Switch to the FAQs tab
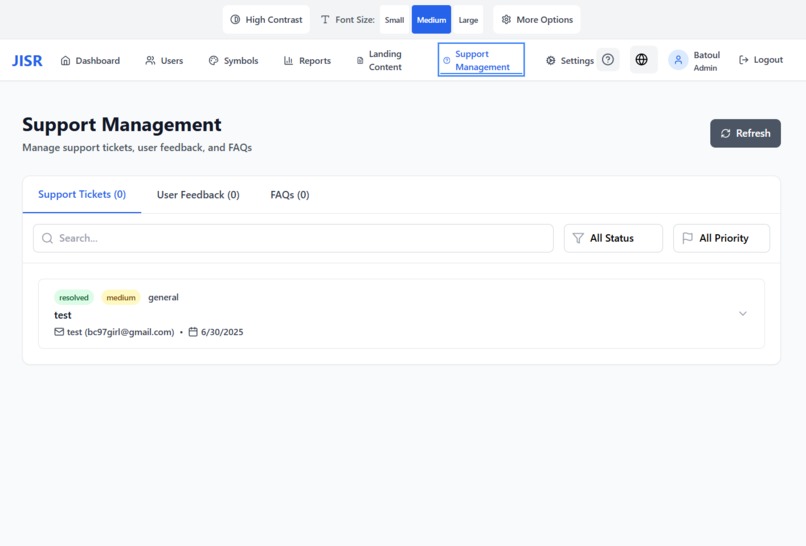Screen dimensions: 806x546 (290, 195)
